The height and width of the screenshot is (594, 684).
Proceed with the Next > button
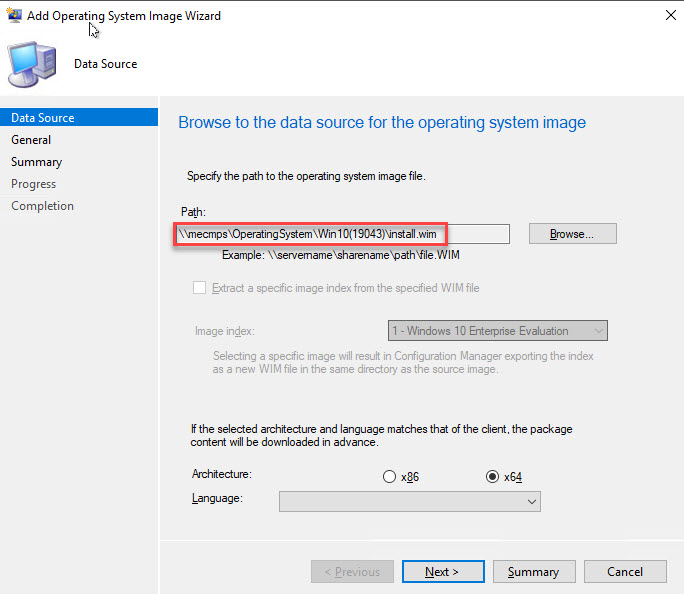[442, 572]
